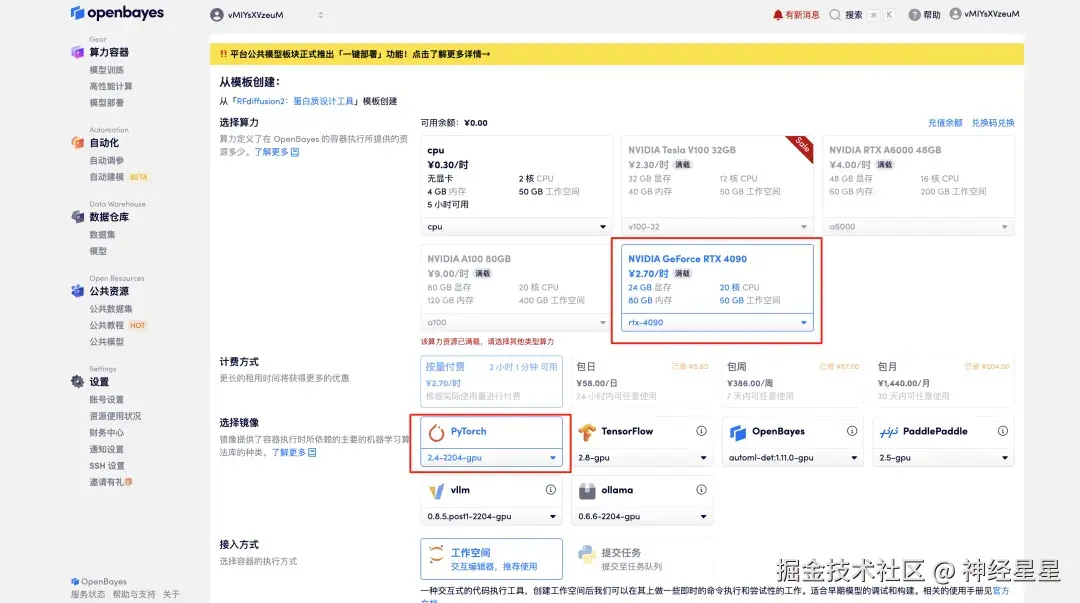
Task: Click the PyTorch flame icon
Action: coord(436,432)
